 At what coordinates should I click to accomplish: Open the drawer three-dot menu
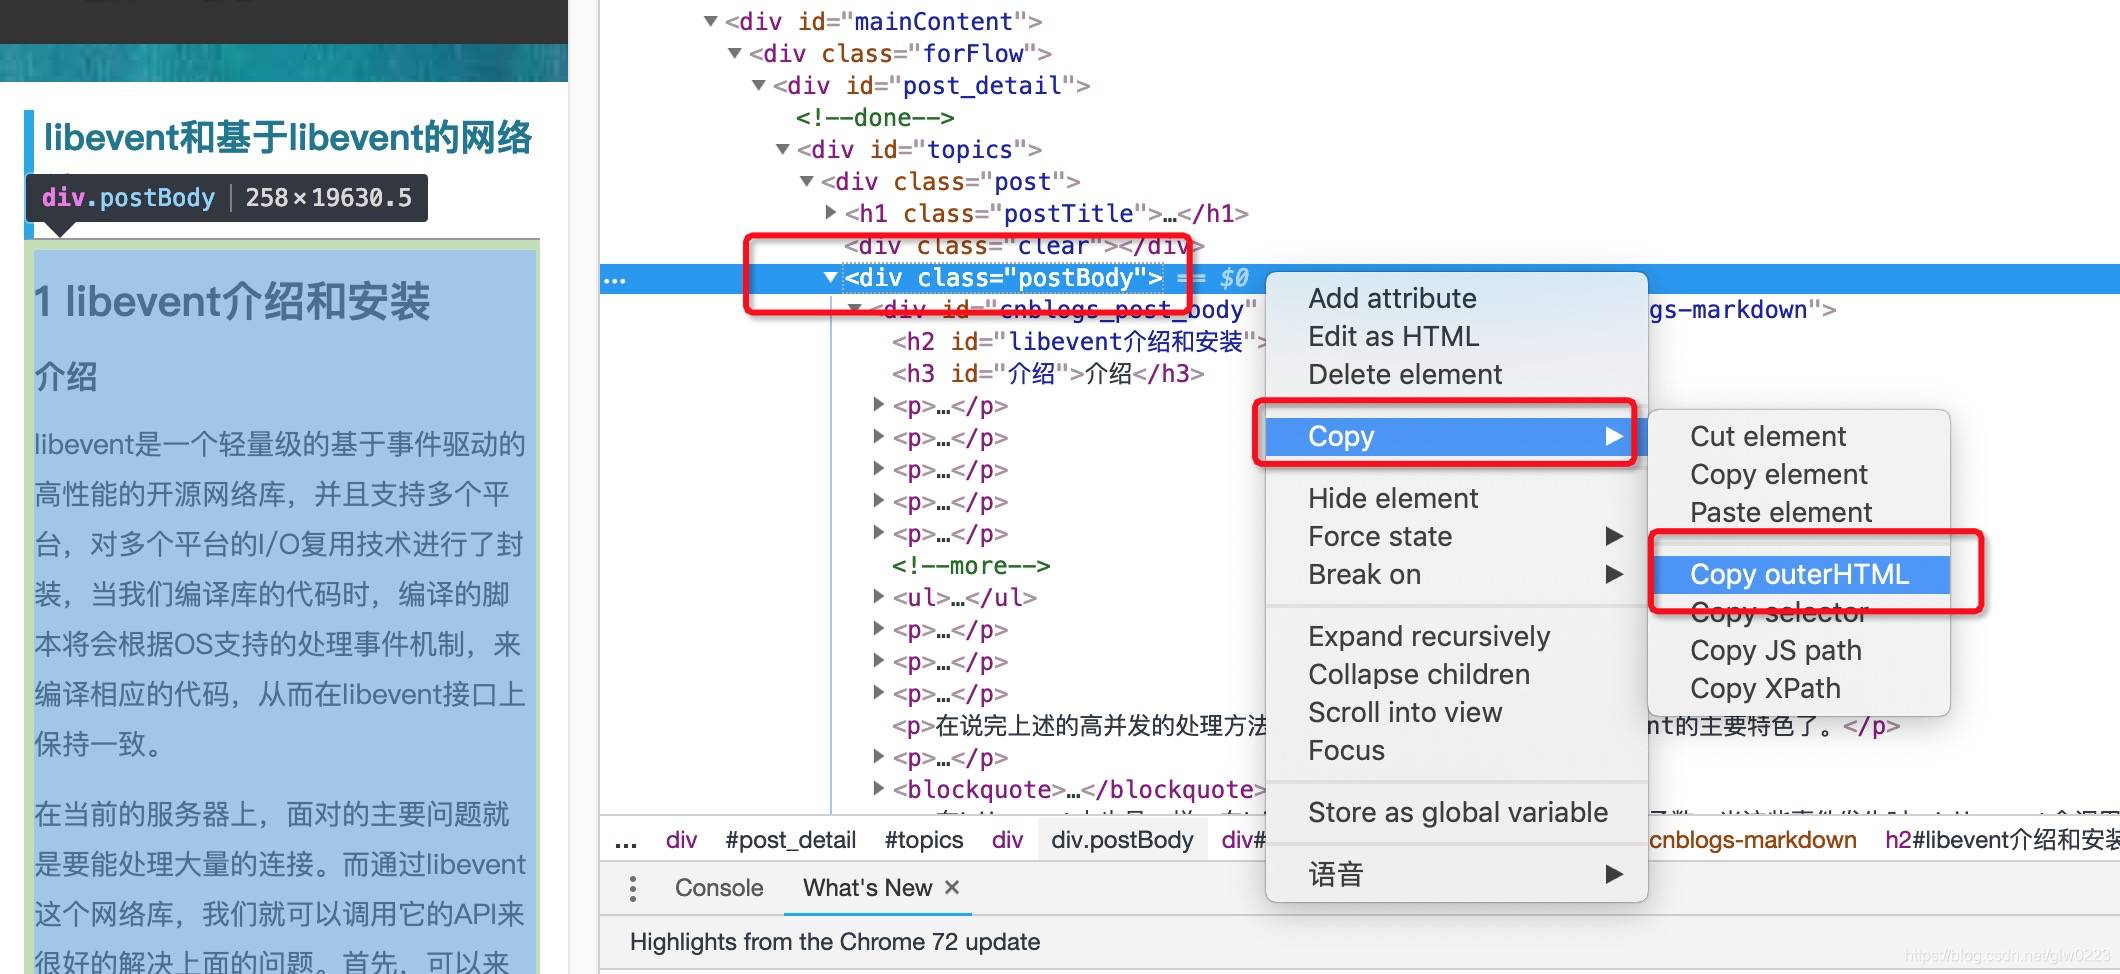pyautogui.click(x=632, y=888)
